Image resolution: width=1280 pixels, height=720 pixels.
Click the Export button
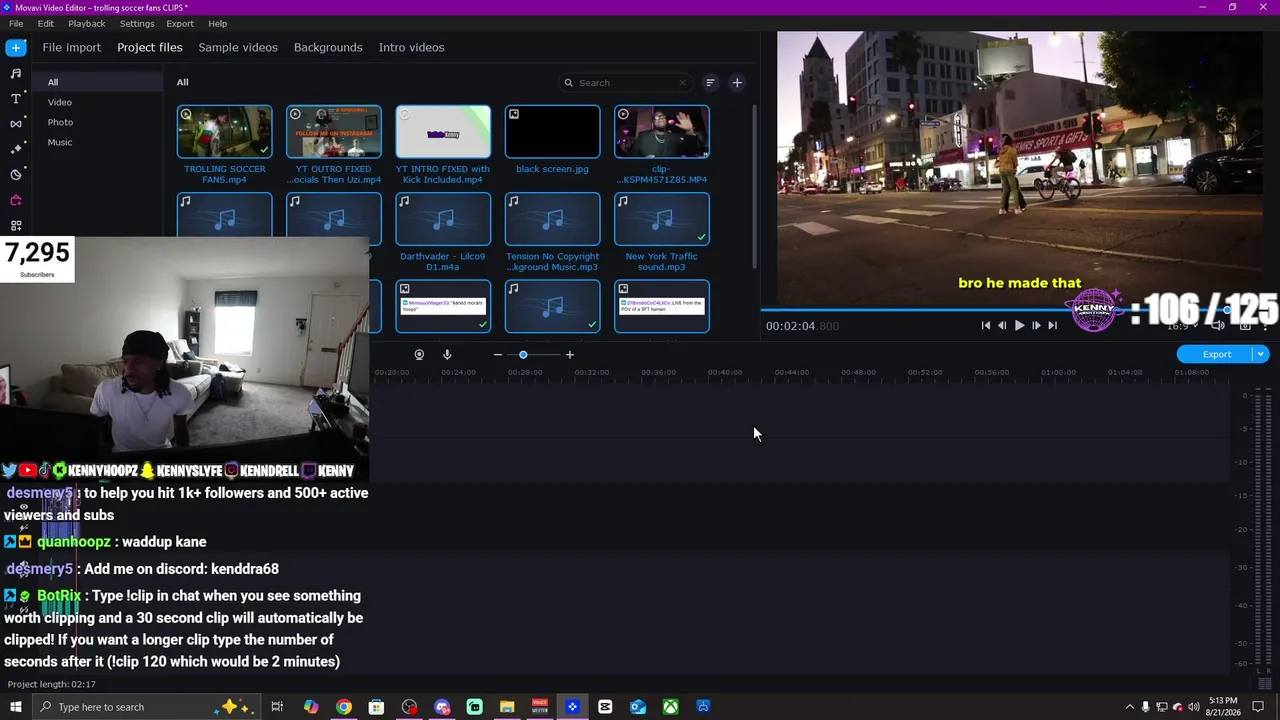pyautogui.click(x=1216, y=354)
